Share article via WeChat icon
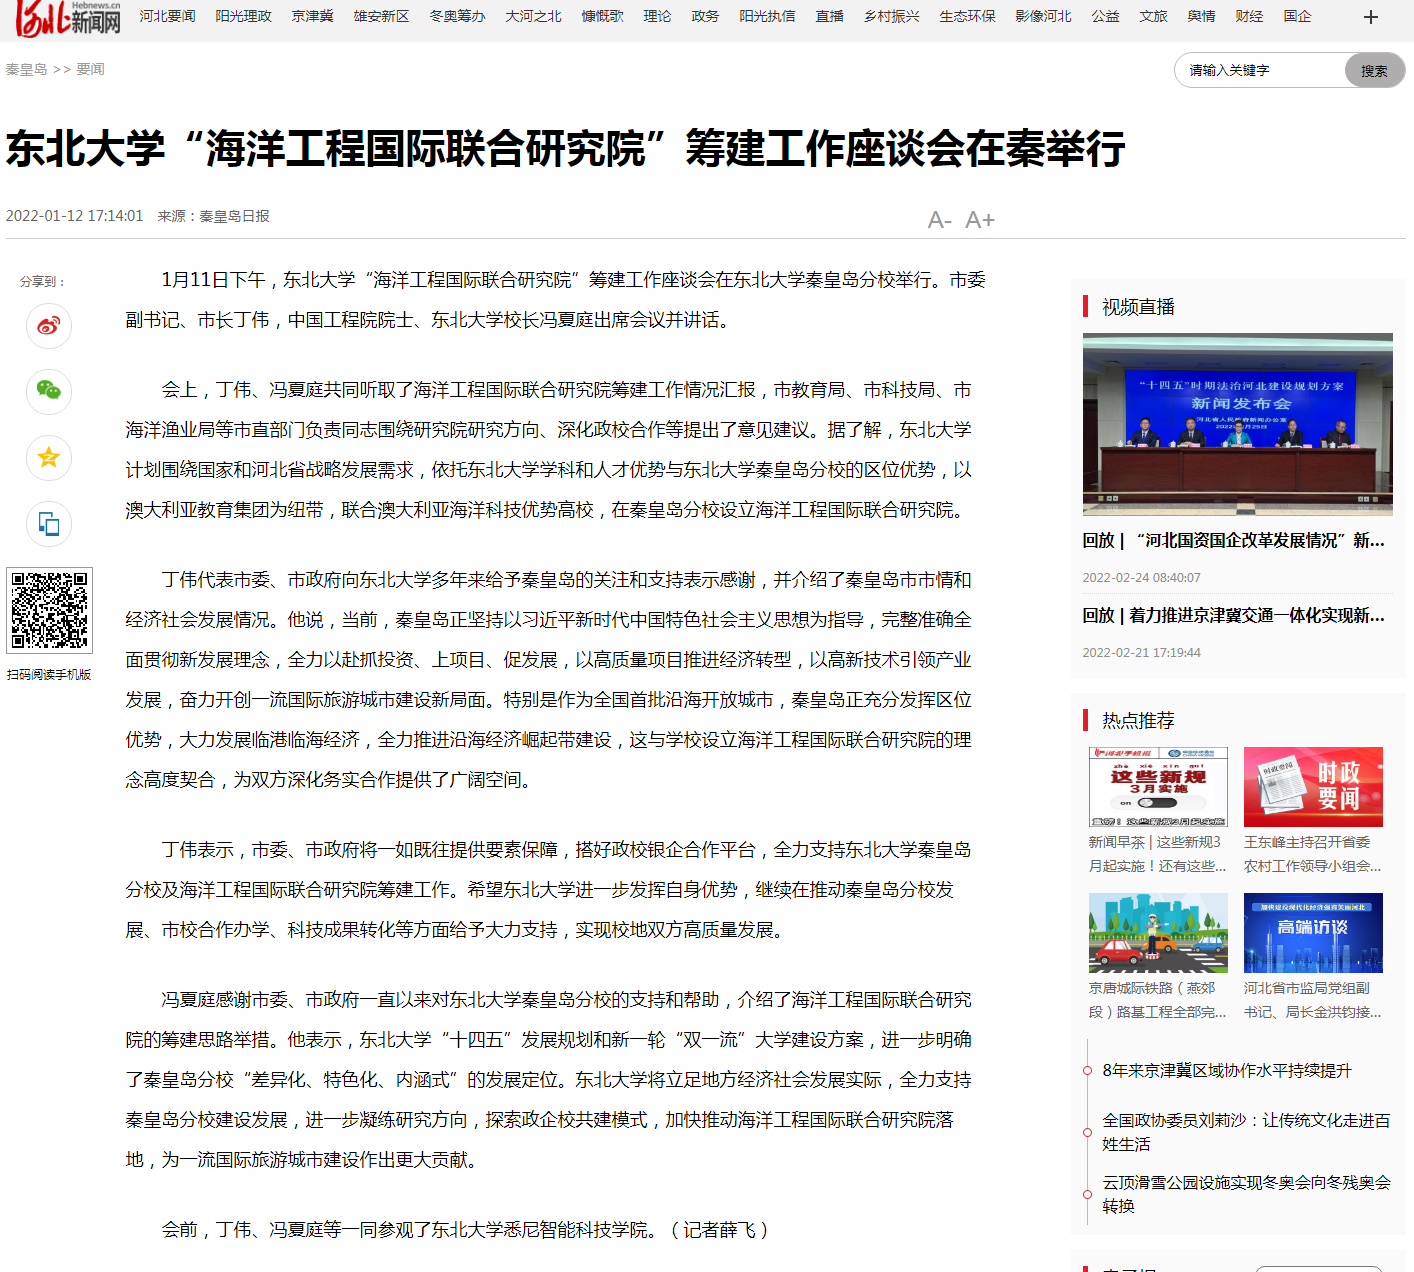The height and width of the screenshot is (1272, 1414). tap(49, 391)
